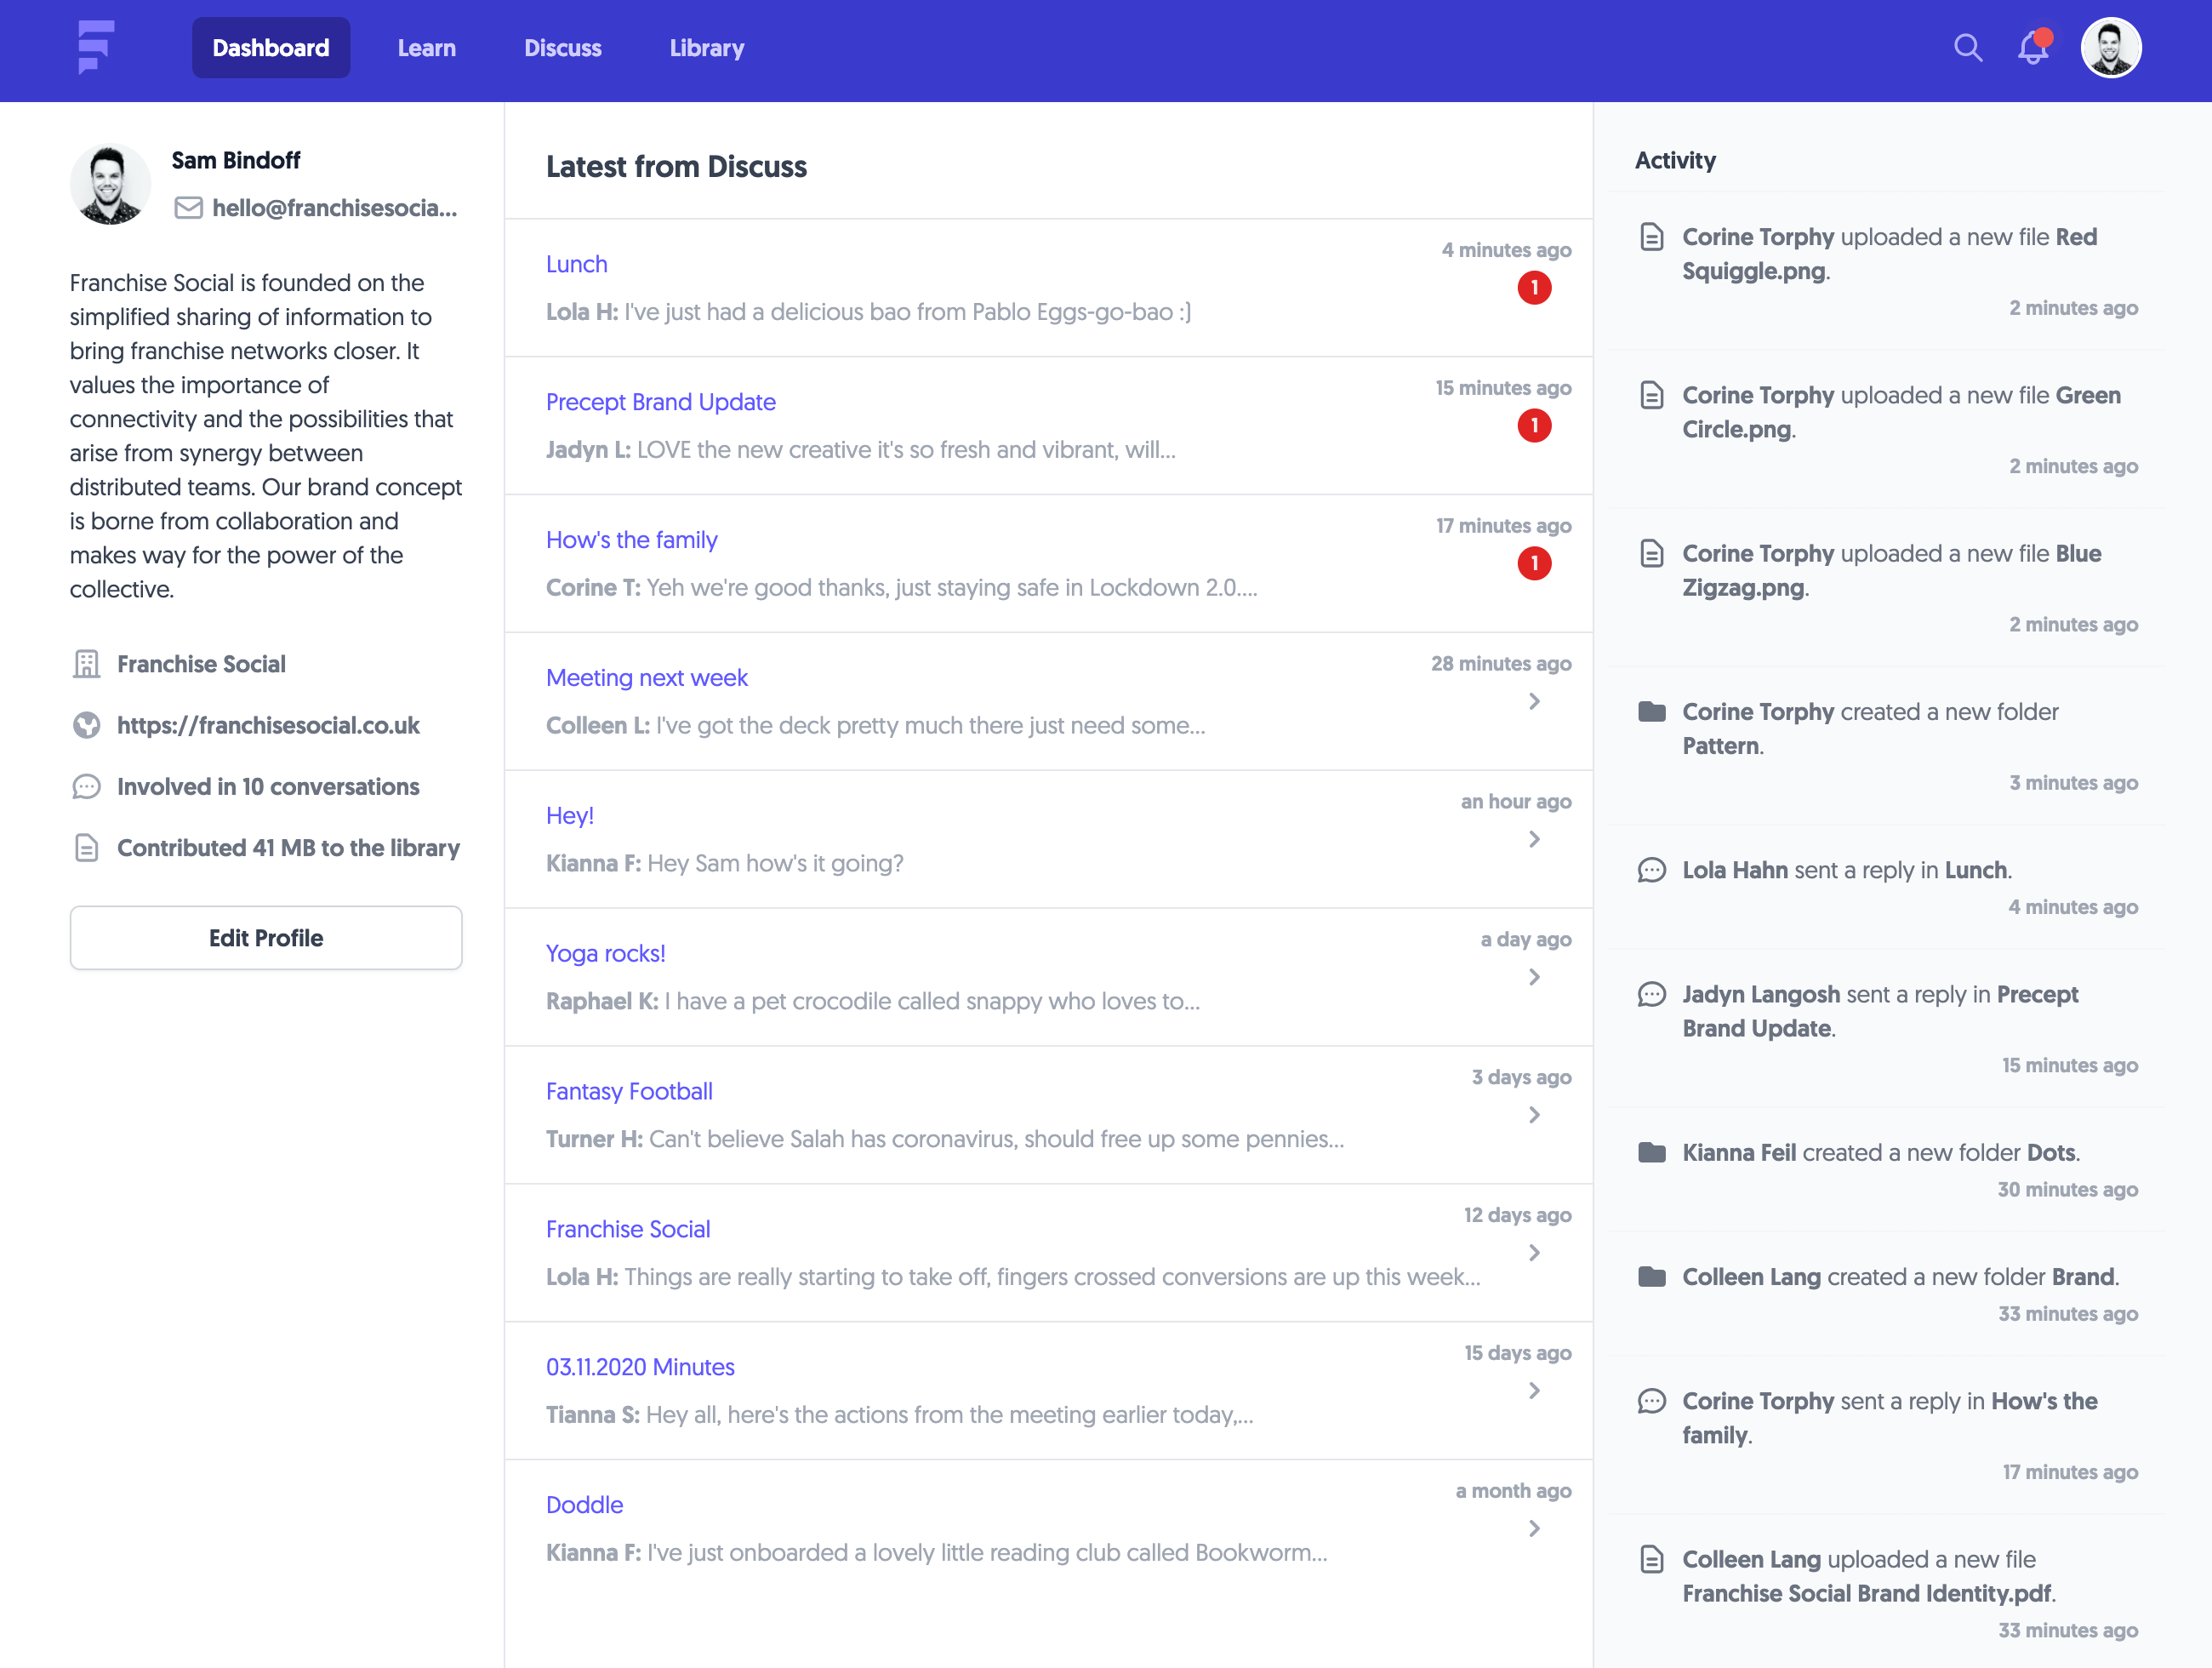Click Involved in 10 conversations text
The width and height of the screenshot is (2212, 1668).
[268, 787]
